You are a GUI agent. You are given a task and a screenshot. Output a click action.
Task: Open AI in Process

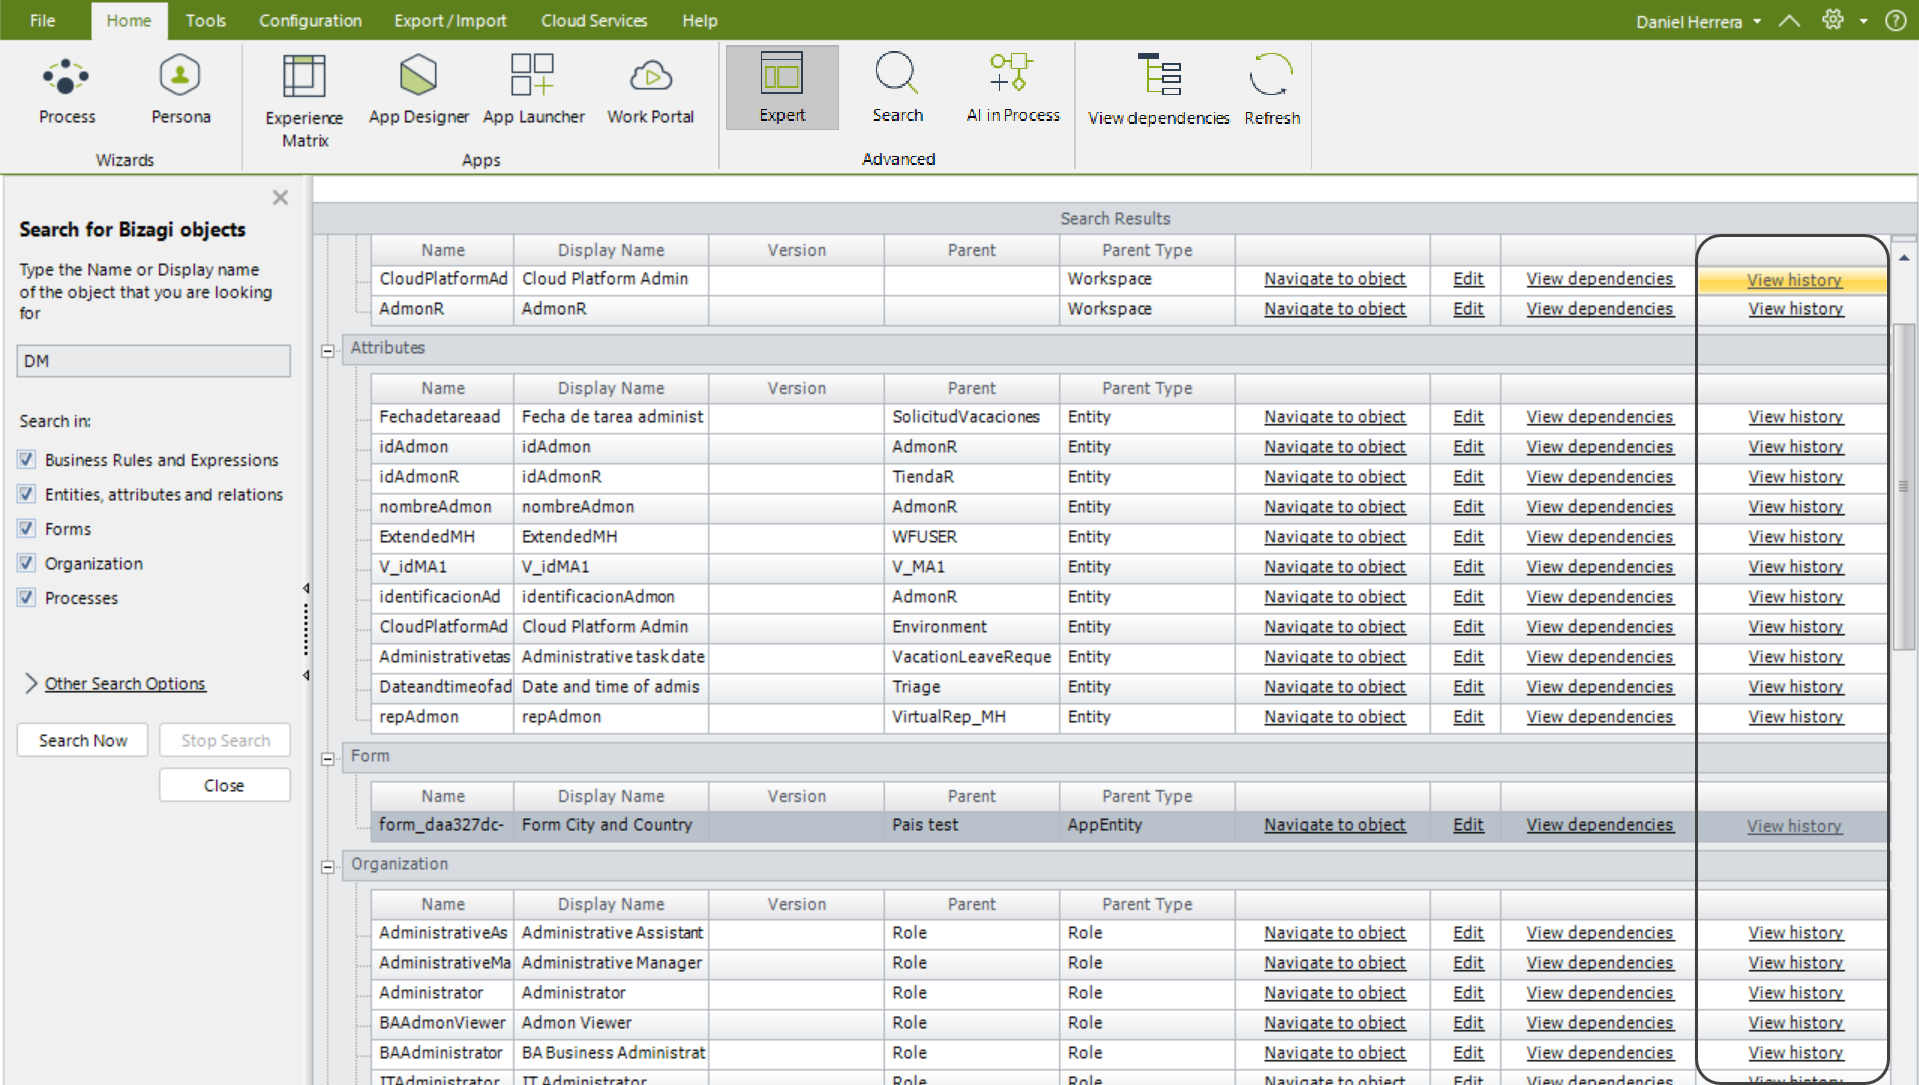click(x=1012, y=90)
